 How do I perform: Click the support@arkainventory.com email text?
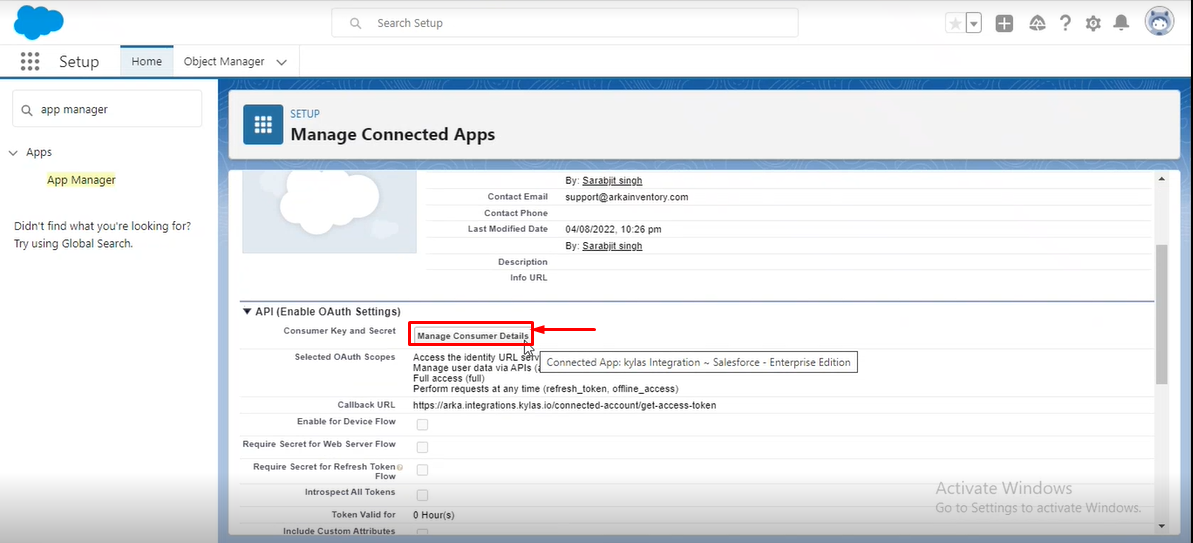click(626, 197)
